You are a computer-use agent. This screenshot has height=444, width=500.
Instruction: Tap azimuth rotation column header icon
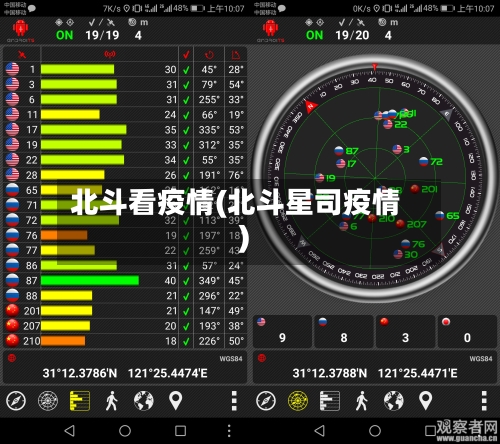tap(209, 55)
